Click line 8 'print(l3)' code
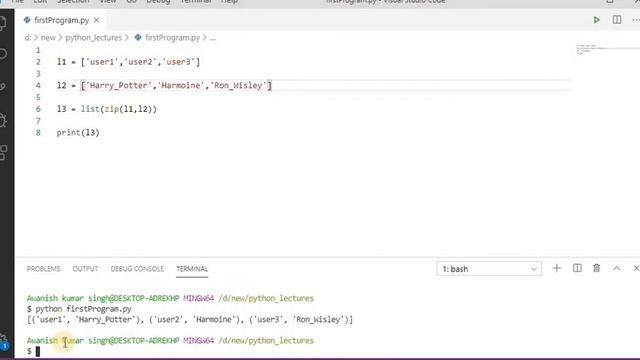The width and height of the screenshot is (640, 360). coord(78,133)
